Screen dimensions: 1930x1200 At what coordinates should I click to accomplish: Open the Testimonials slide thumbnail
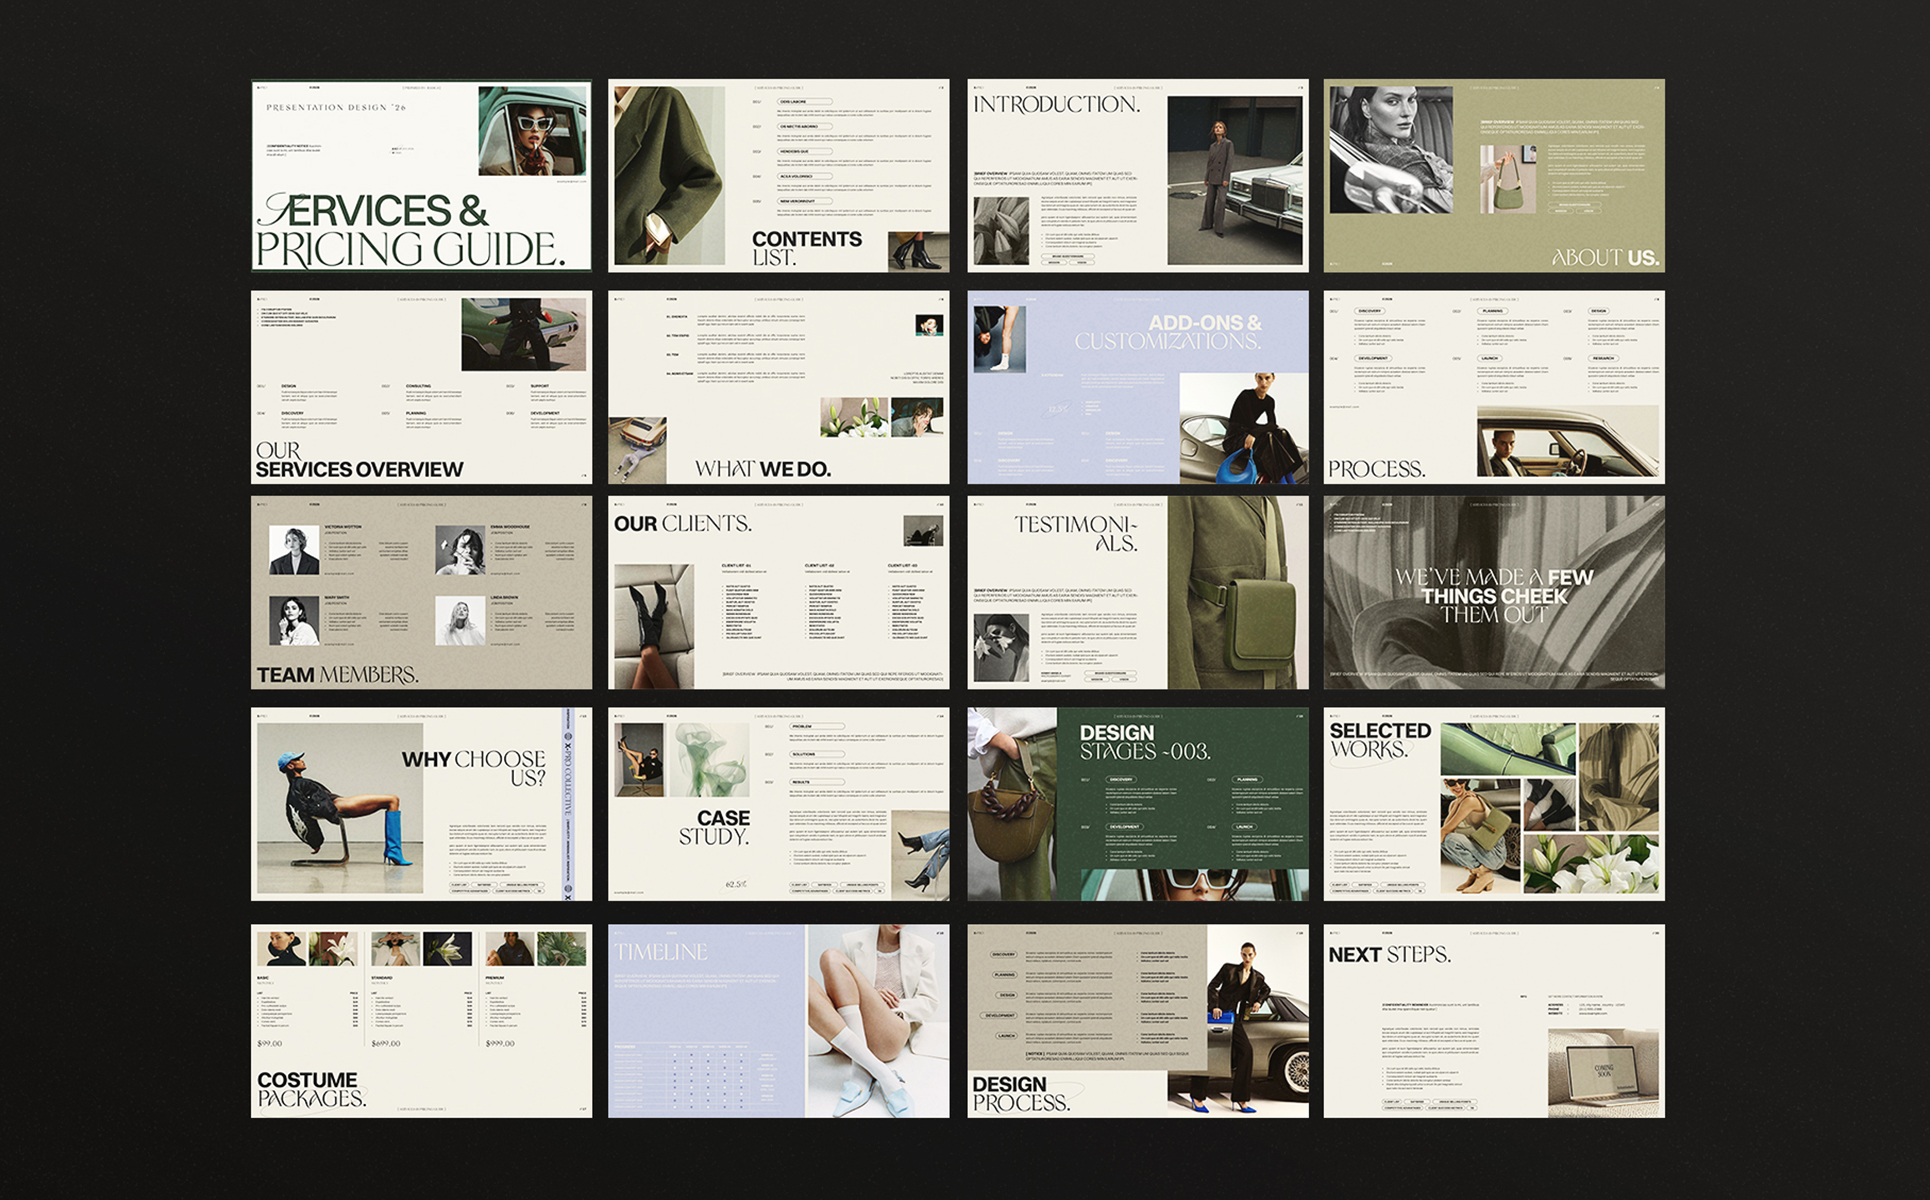[x=1137, y=593]
